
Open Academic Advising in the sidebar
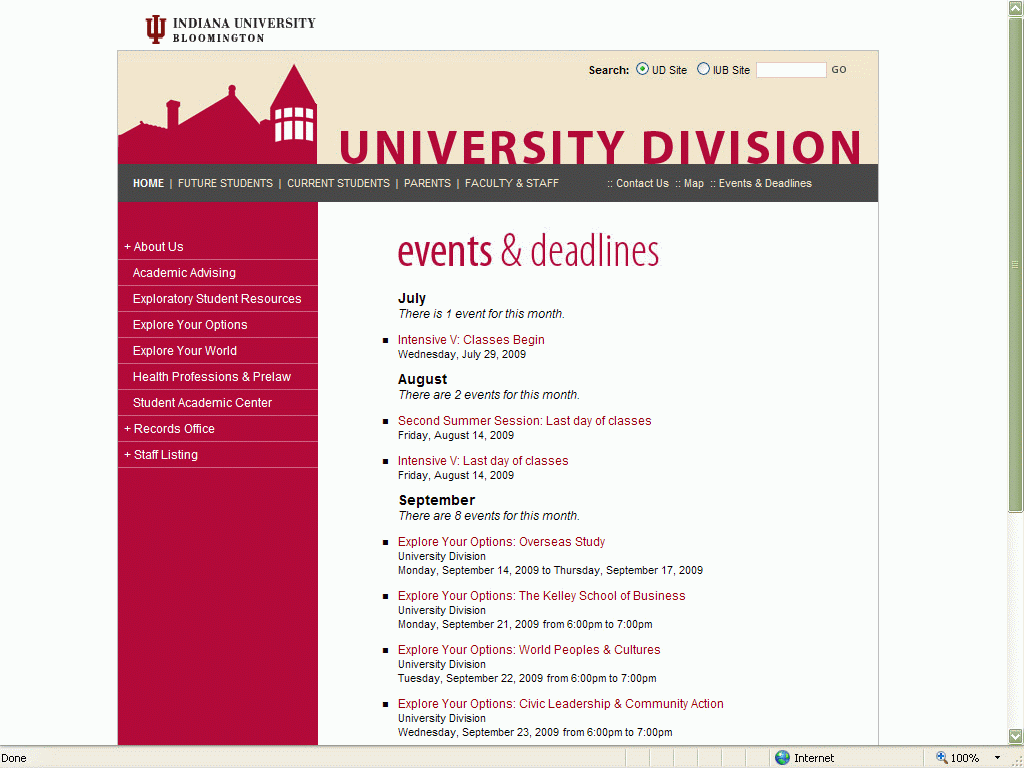tap(184, 273)
